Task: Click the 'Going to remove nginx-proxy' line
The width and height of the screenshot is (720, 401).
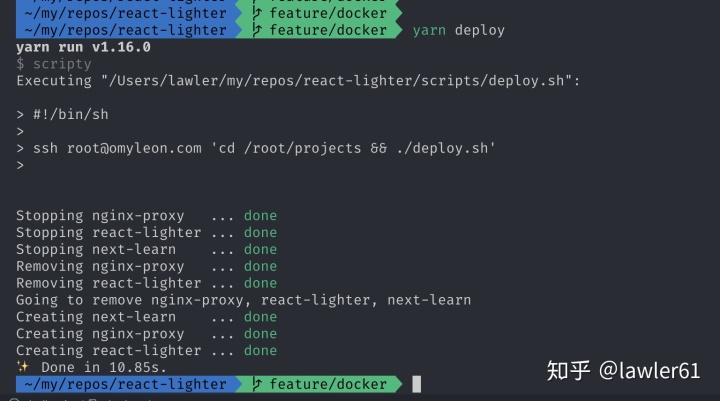Action: tap(243, 300)
